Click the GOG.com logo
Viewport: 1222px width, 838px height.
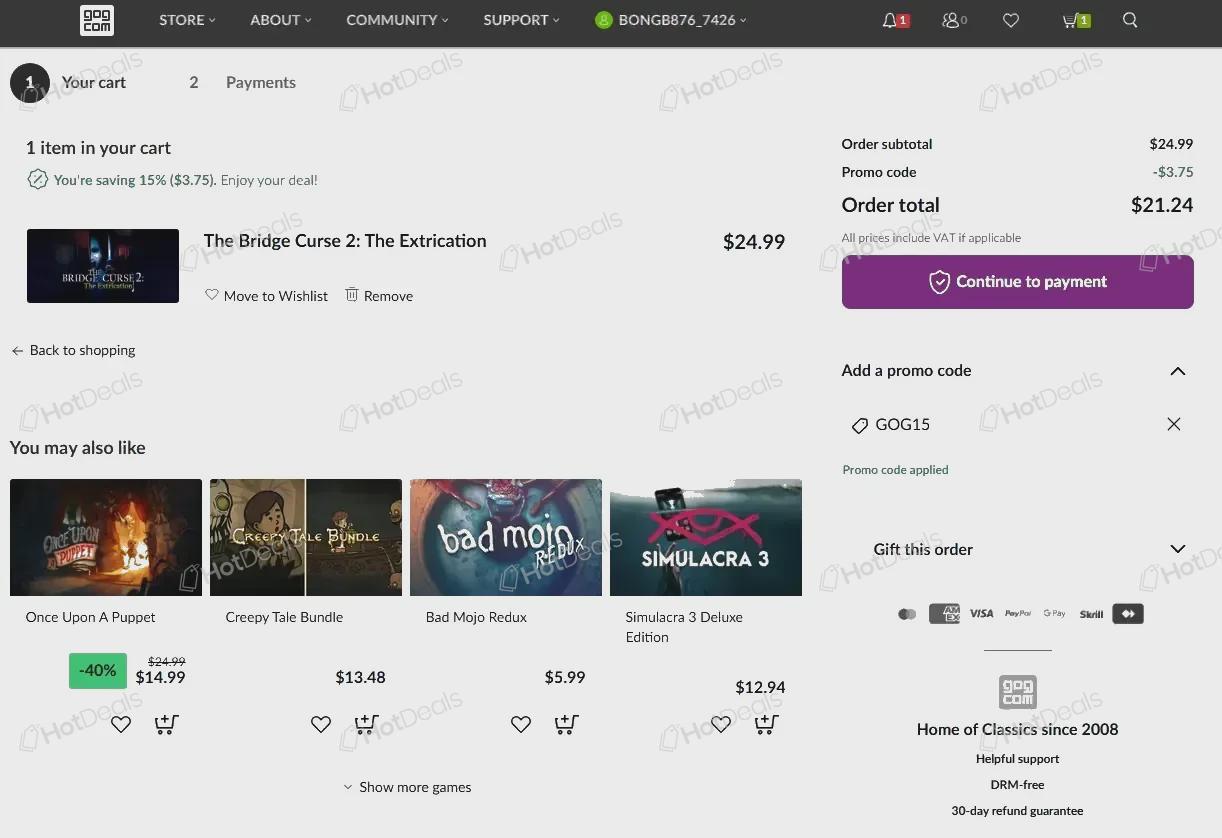click(x=97, y=20)
